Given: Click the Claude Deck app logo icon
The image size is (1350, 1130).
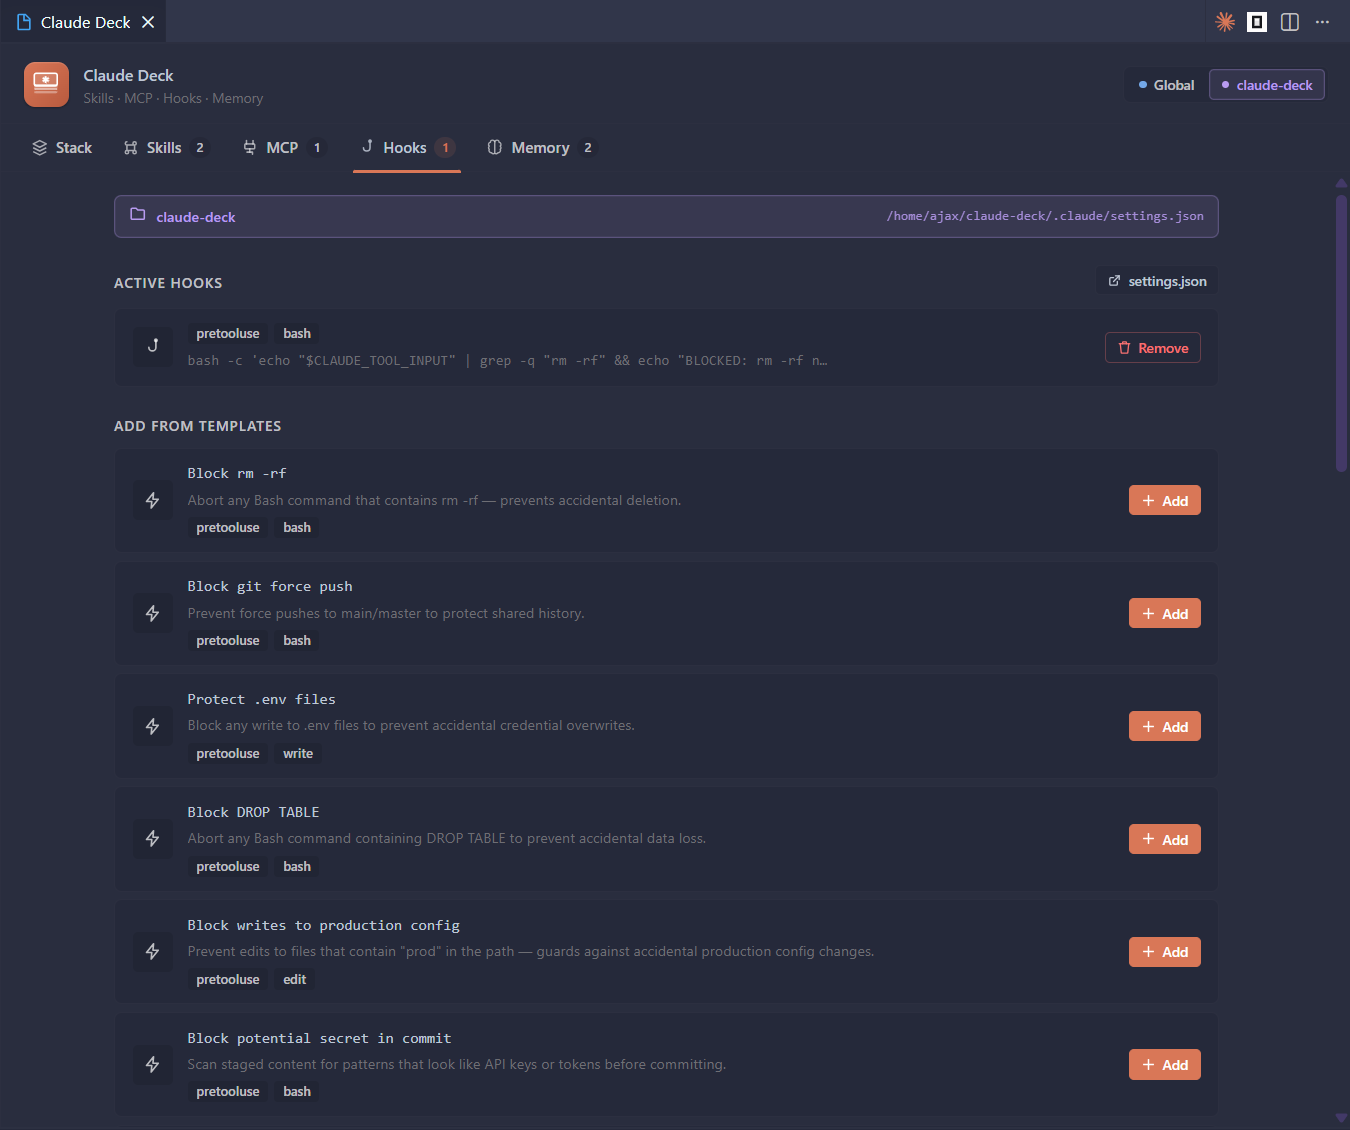Looking at the screenshot, I should [x=46, y=85].
